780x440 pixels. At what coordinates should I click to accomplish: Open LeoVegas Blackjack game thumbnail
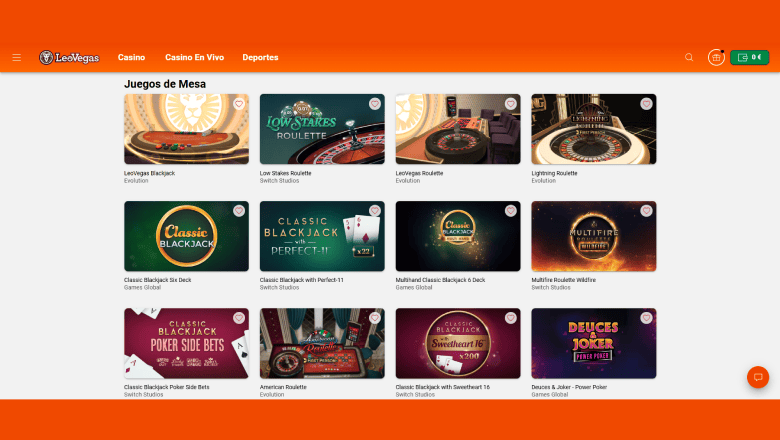[x=187, y=129]
